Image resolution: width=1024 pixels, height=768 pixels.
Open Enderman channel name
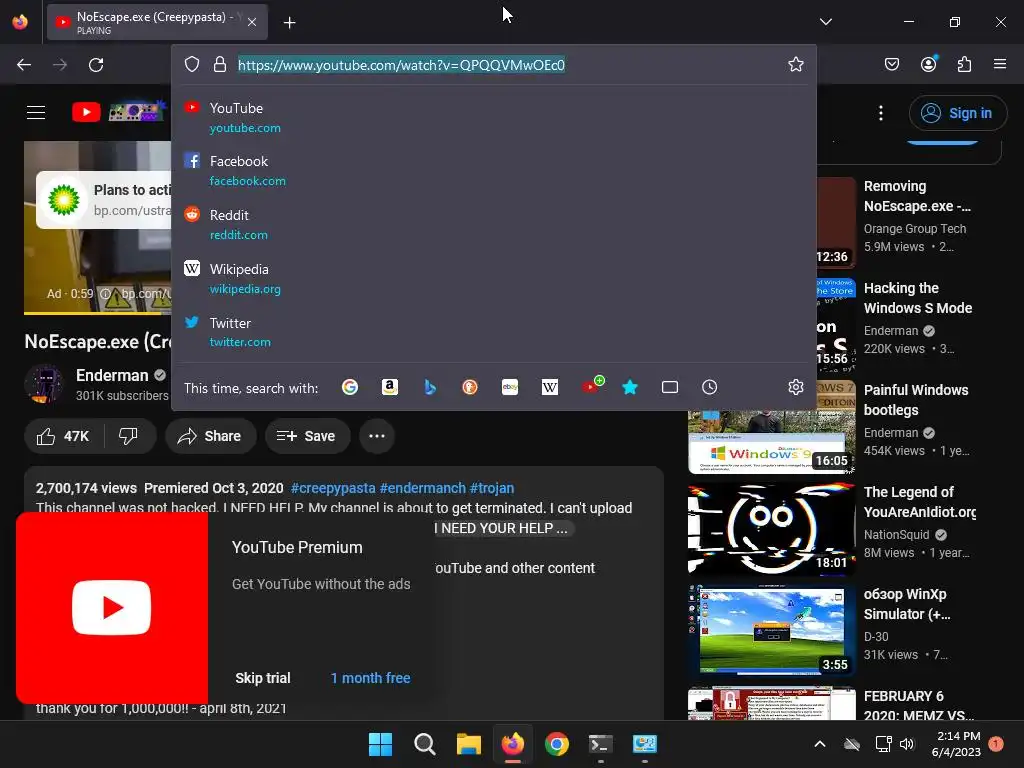[112, 376]
